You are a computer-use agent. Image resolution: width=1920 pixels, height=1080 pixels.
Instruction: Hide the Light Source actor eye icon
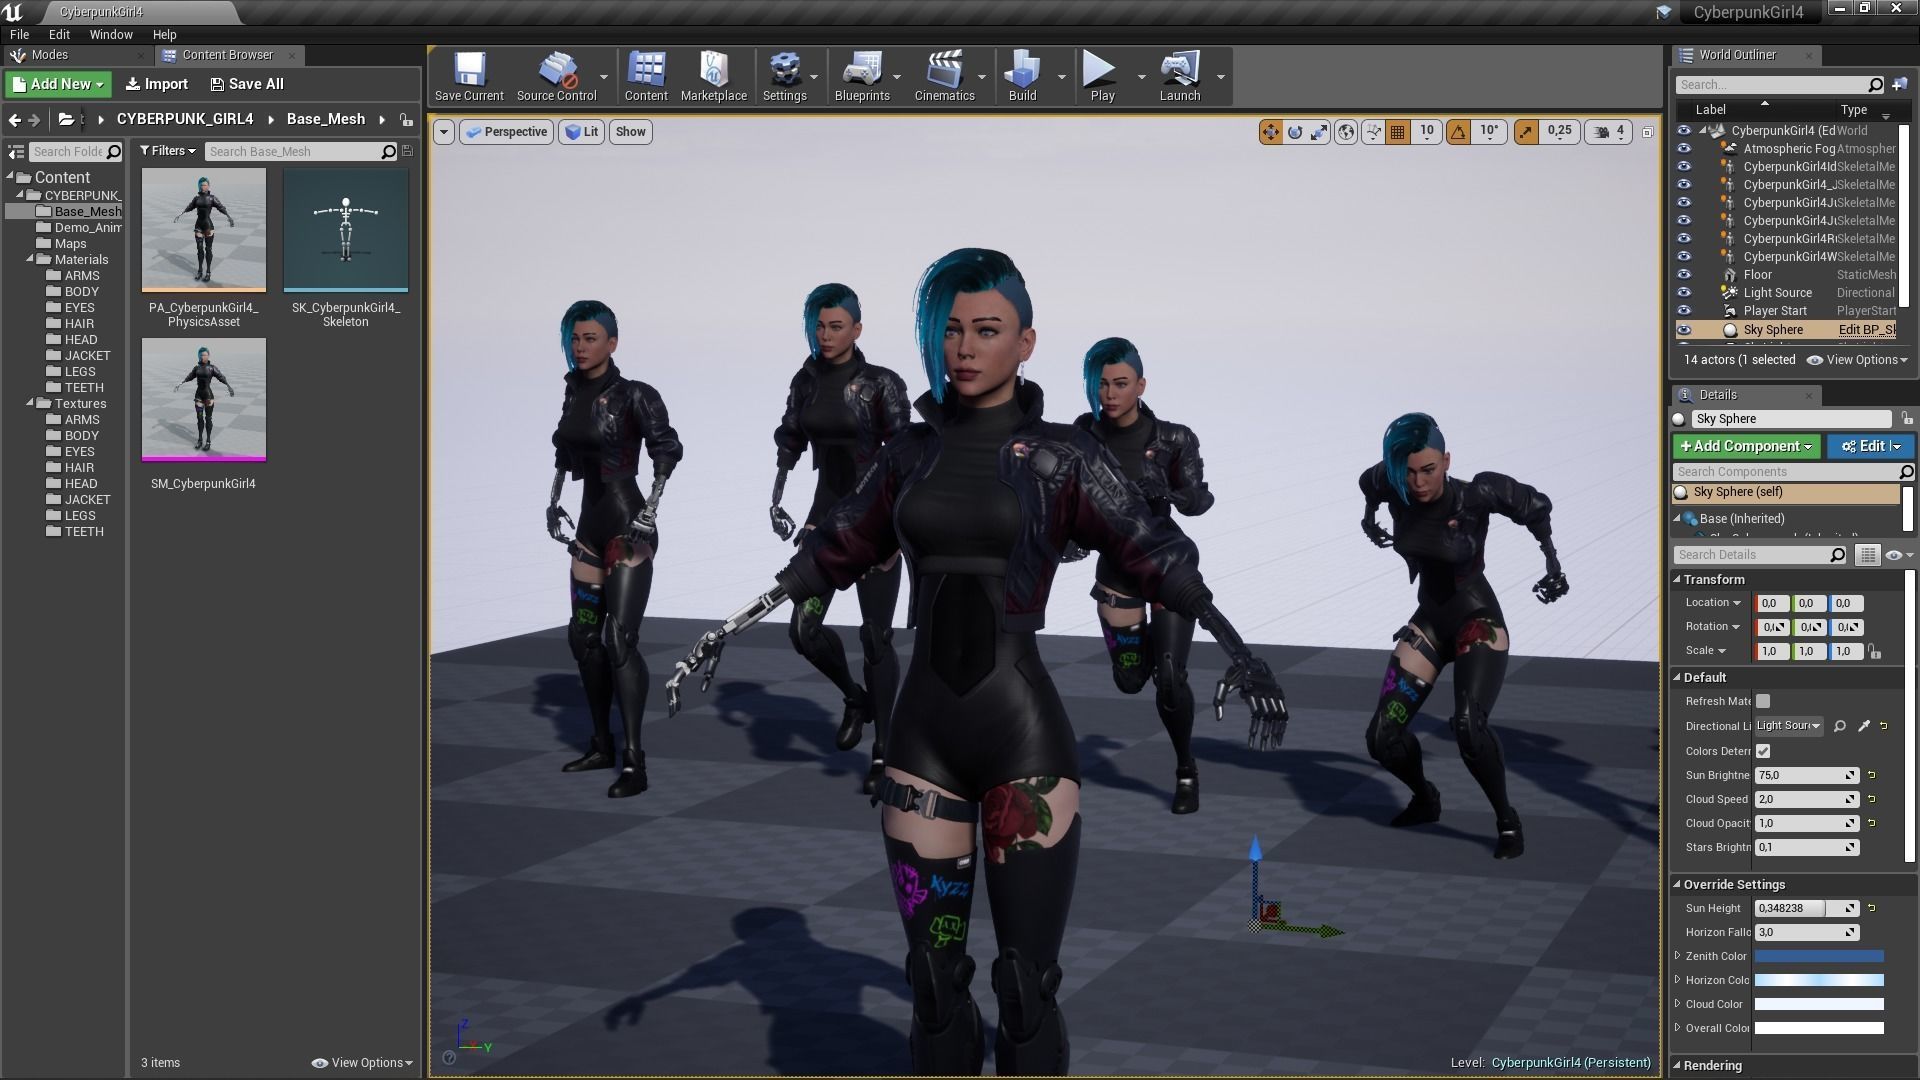[x=1684, y=293]
